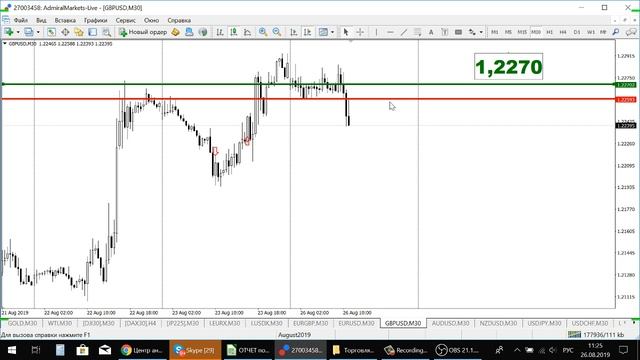This screenshot has width=640, height=360.
Task: Switch to bar chart display
Action: tap(220, 32)
